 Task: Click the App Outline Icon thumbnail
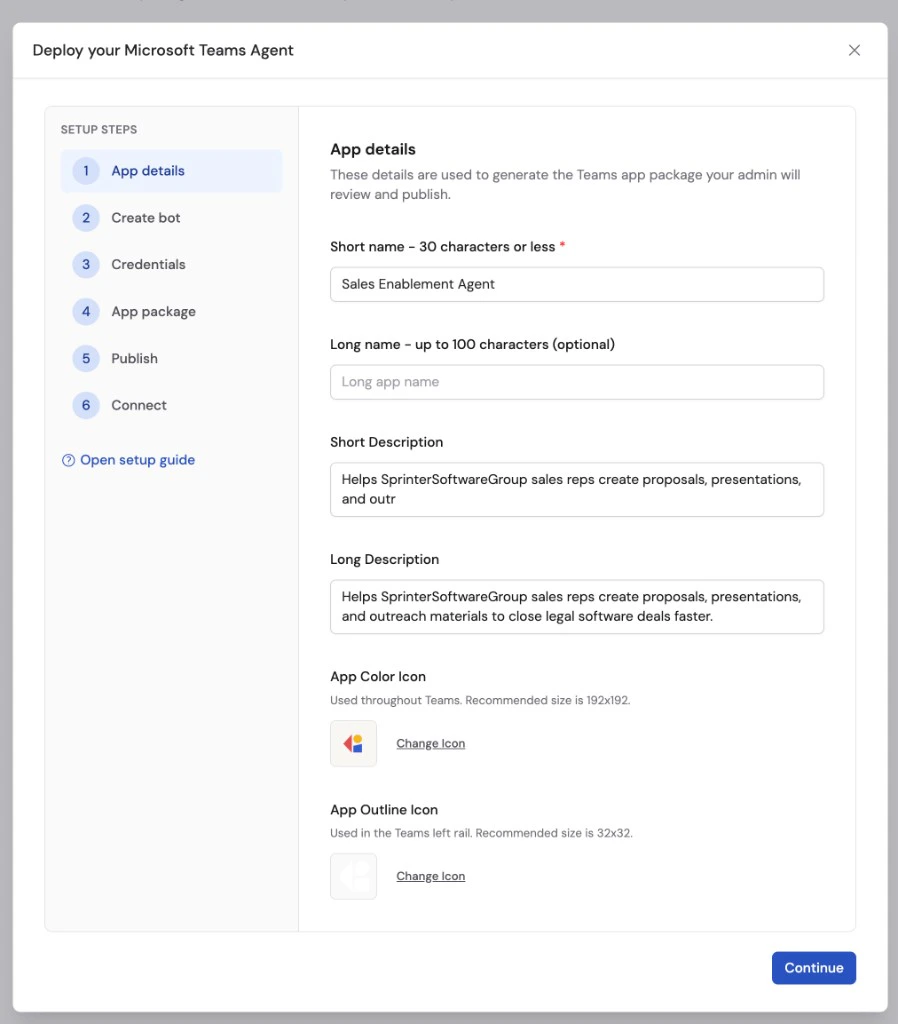click(x=353, y=876)
